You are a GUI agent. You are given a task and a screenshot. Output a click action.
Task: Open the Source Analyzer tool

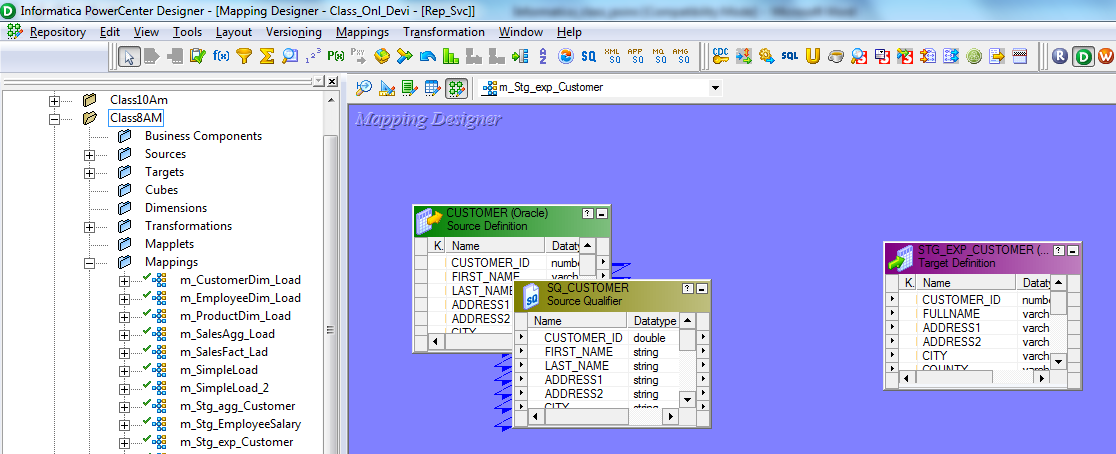pos(364,88)
